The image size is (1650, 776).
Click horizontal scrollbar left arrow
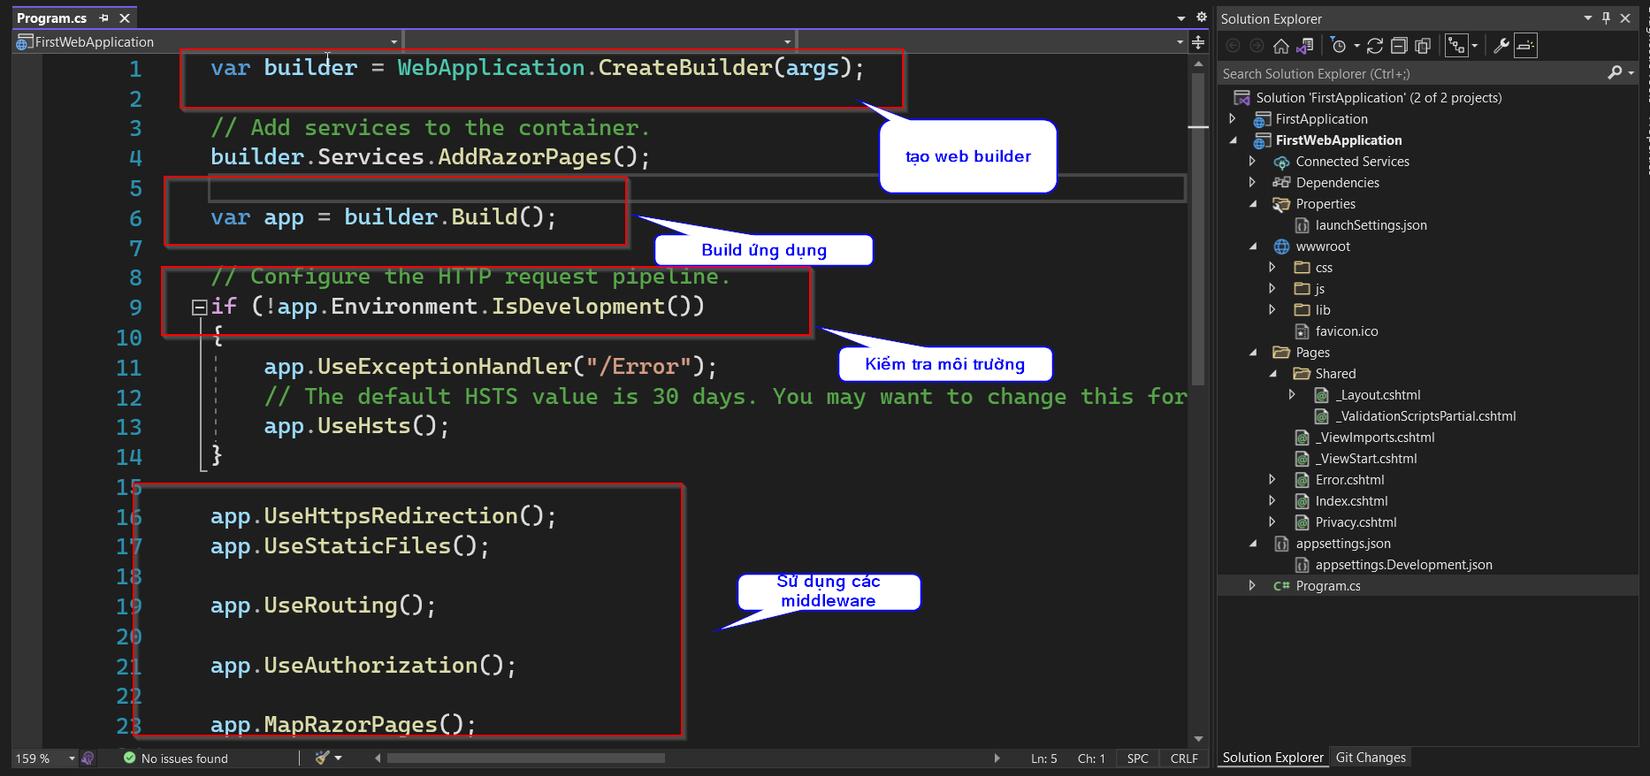tap(378, 758)
